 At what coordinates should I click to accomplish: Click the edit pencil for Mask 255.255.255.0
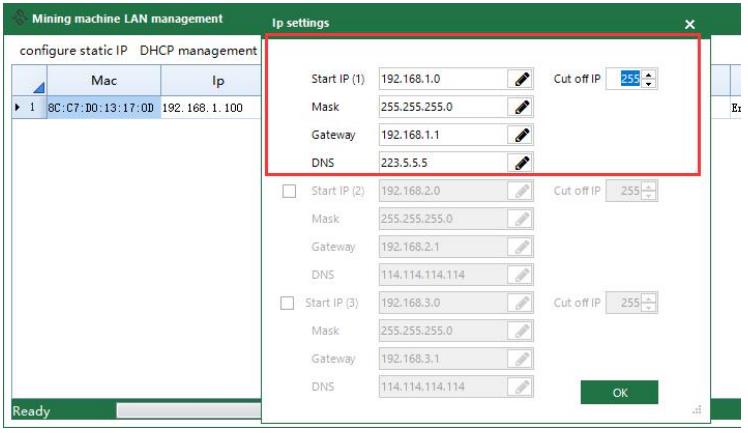point(521,105)
